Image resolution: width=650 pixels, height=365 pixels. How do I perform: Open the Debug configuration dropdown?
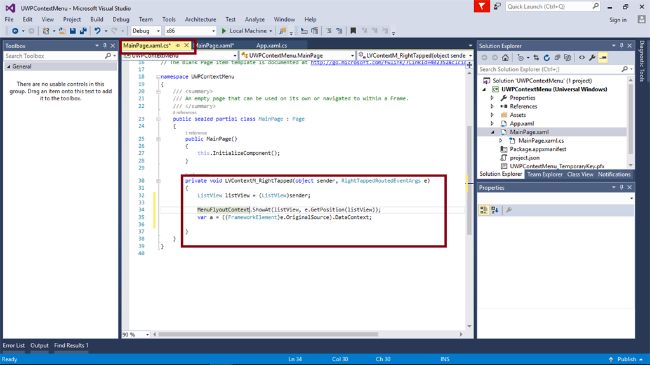[x=146, y=31]
